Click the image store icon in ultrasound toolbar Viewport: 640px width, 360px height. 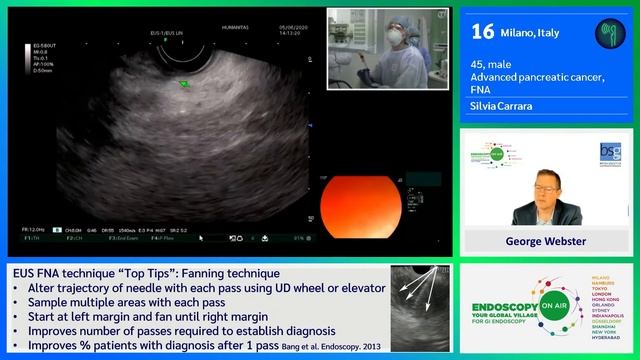(x=236, y=238)
